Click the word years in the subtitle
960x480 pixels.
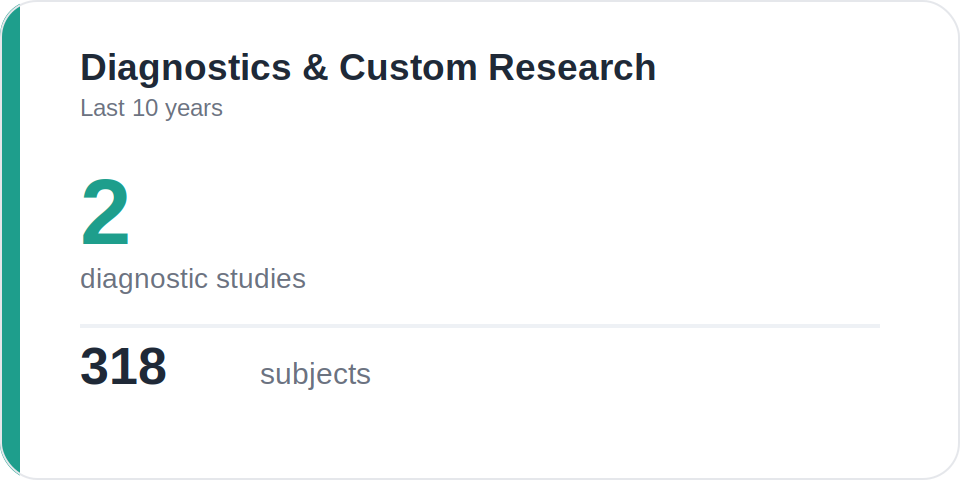tap(194, 110)
